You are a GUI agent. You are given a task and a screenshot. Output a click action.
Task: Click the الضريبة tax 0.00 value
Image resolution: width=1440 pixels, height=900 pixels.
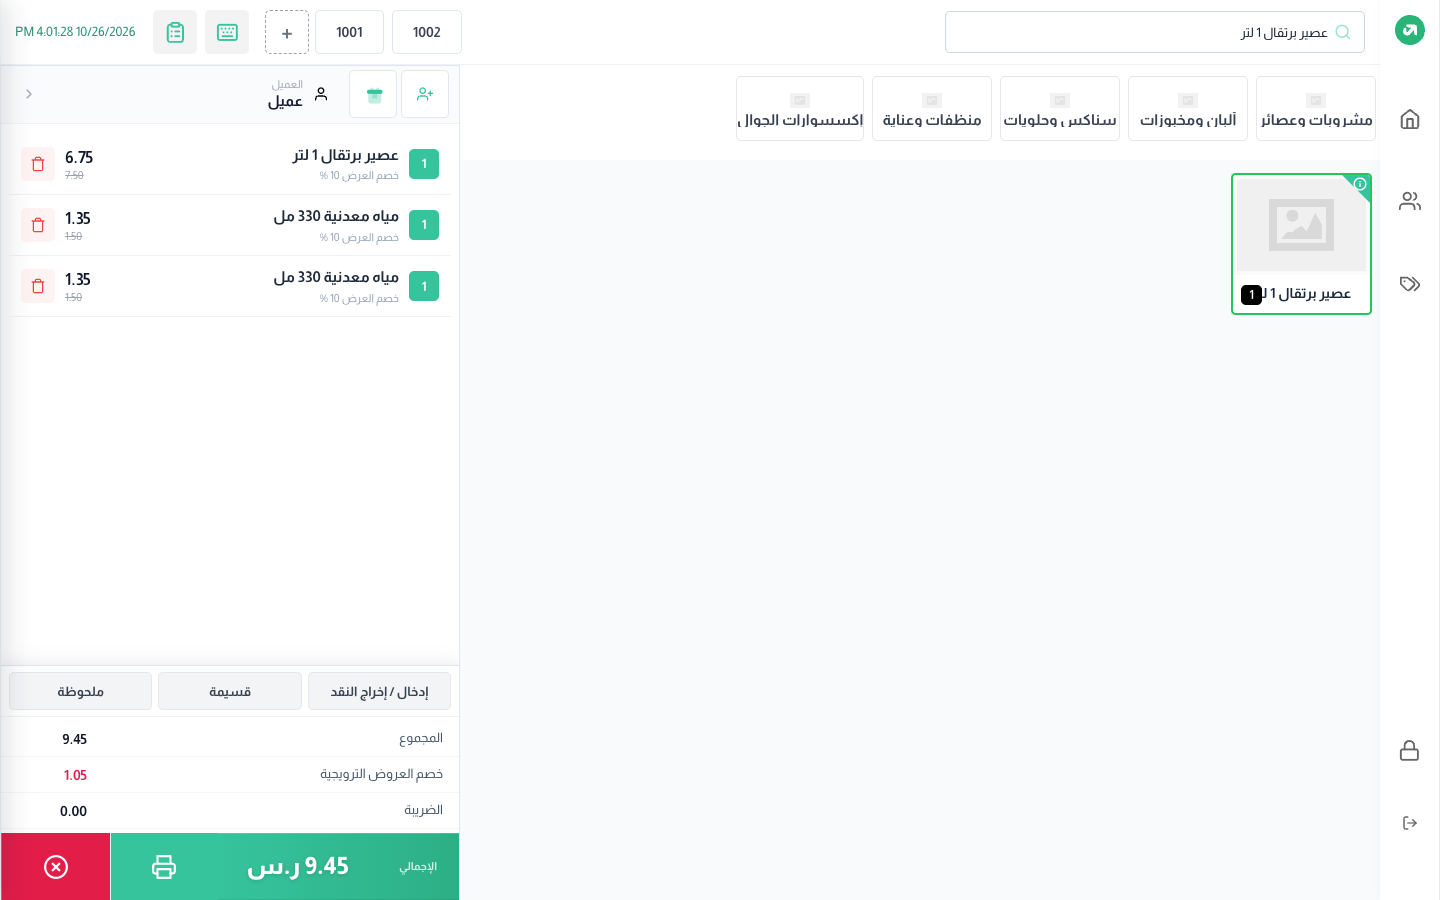click(73, 811)
